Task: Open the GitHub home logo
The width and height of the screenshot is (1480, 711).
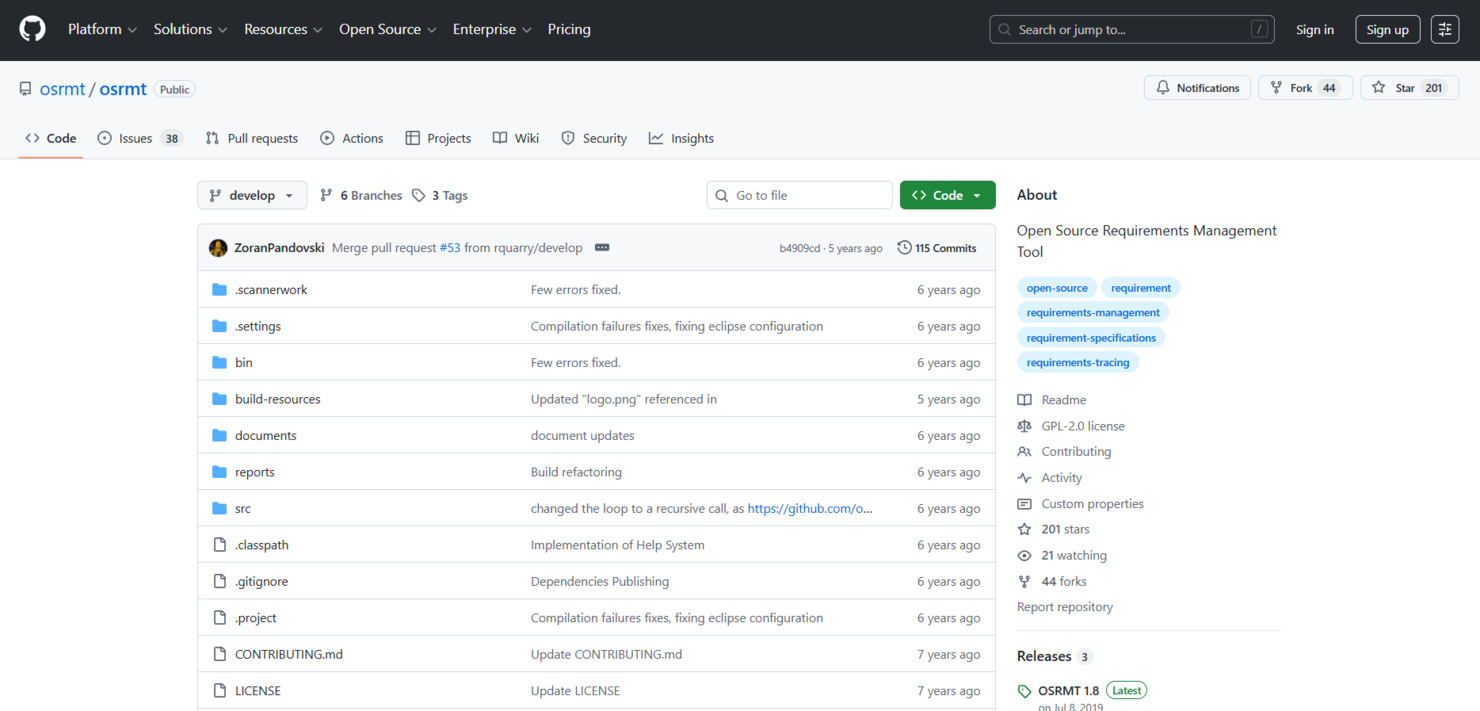Action: tap(33, 30)
